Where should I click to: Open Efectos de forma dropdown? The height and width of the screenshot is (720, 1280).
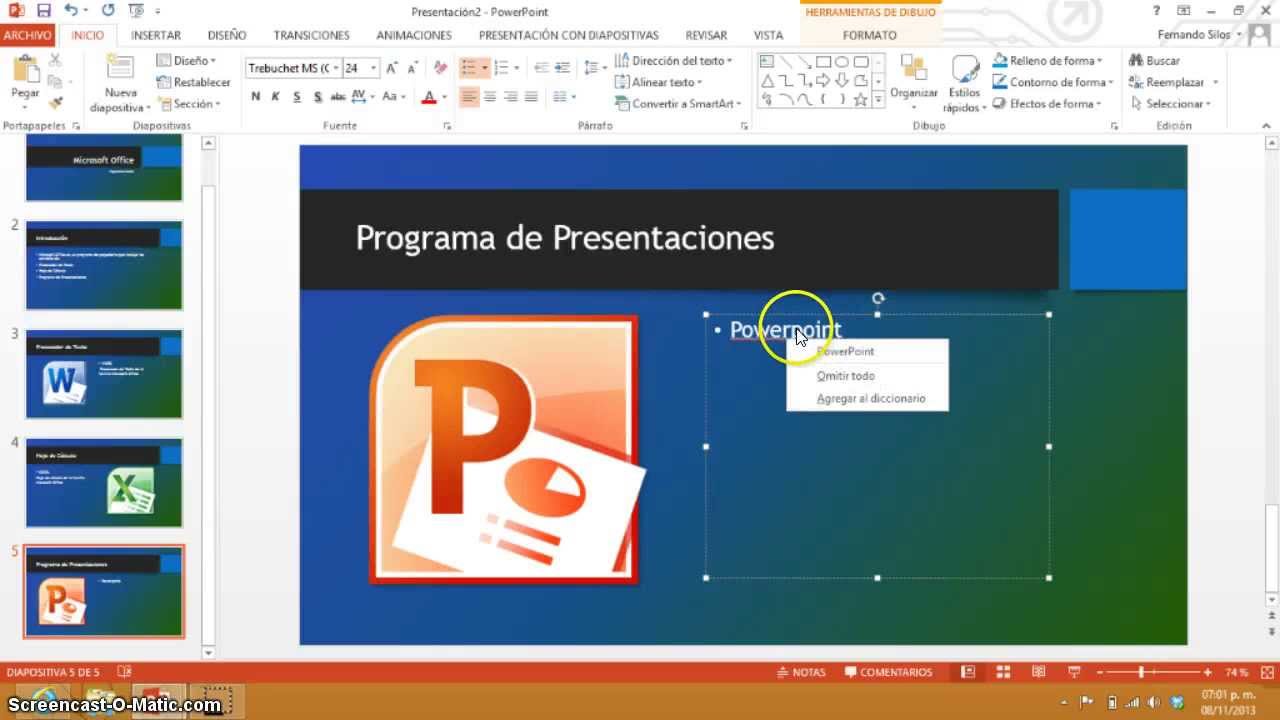pyautogui.click(x=1046, y=104)
